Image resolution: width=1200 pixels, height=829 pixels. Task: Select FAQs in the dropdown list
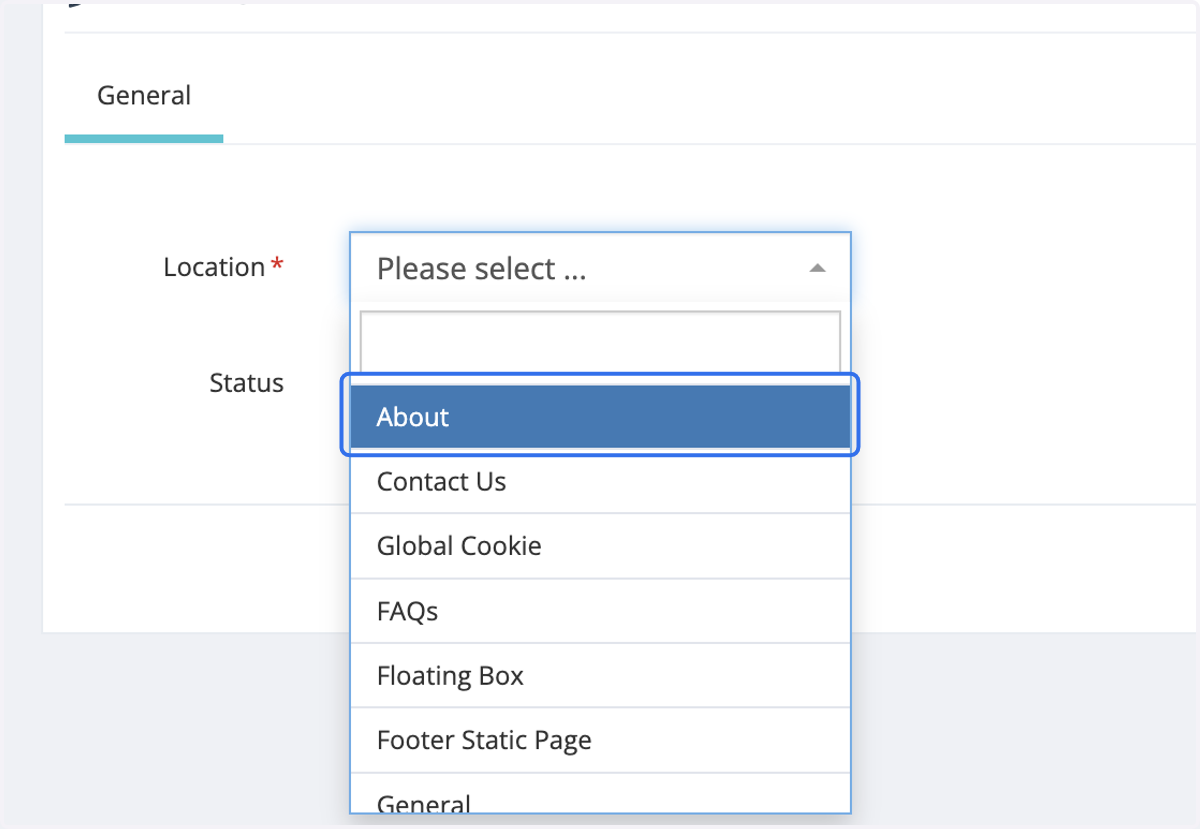[600, 611]
